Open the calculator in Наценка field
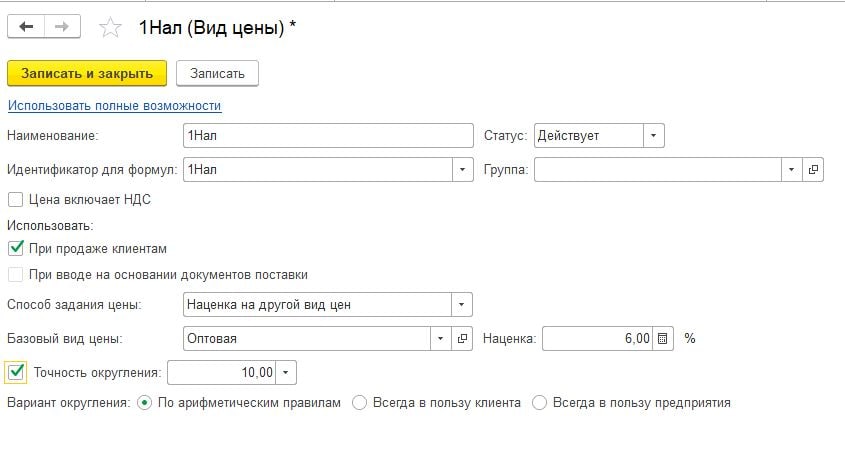845x456 pixels. (x=663, y=338)
